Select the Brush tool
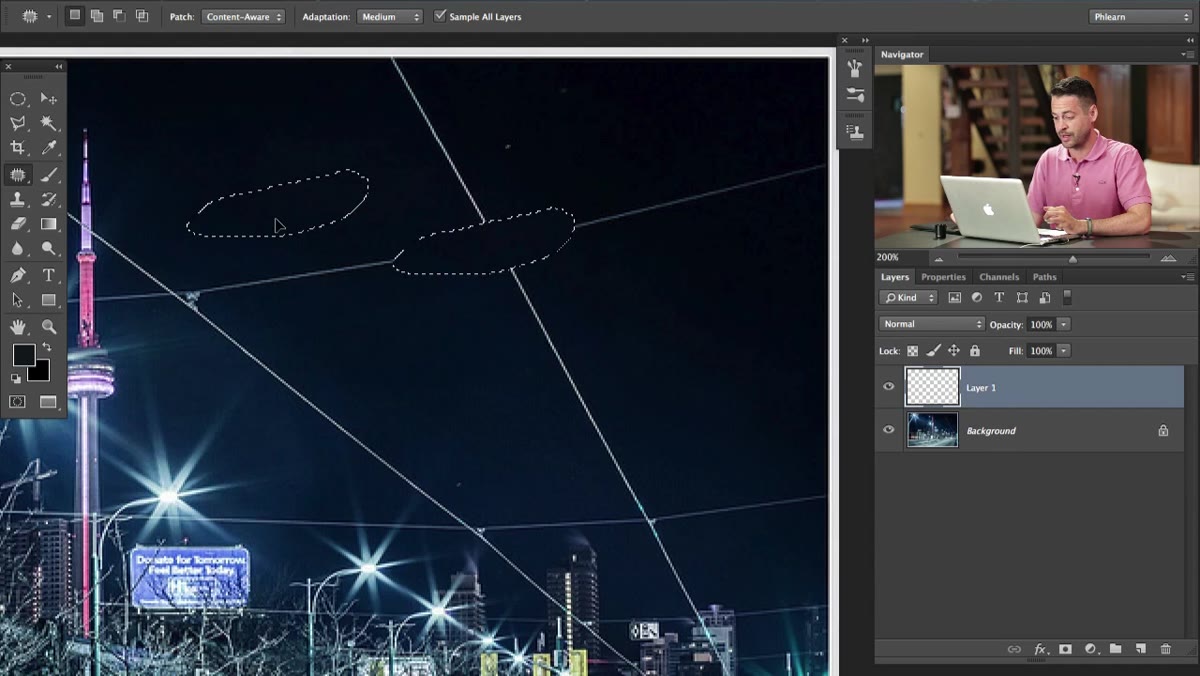The width and height of the screenshot is (1200, 676). click(48, 174)
